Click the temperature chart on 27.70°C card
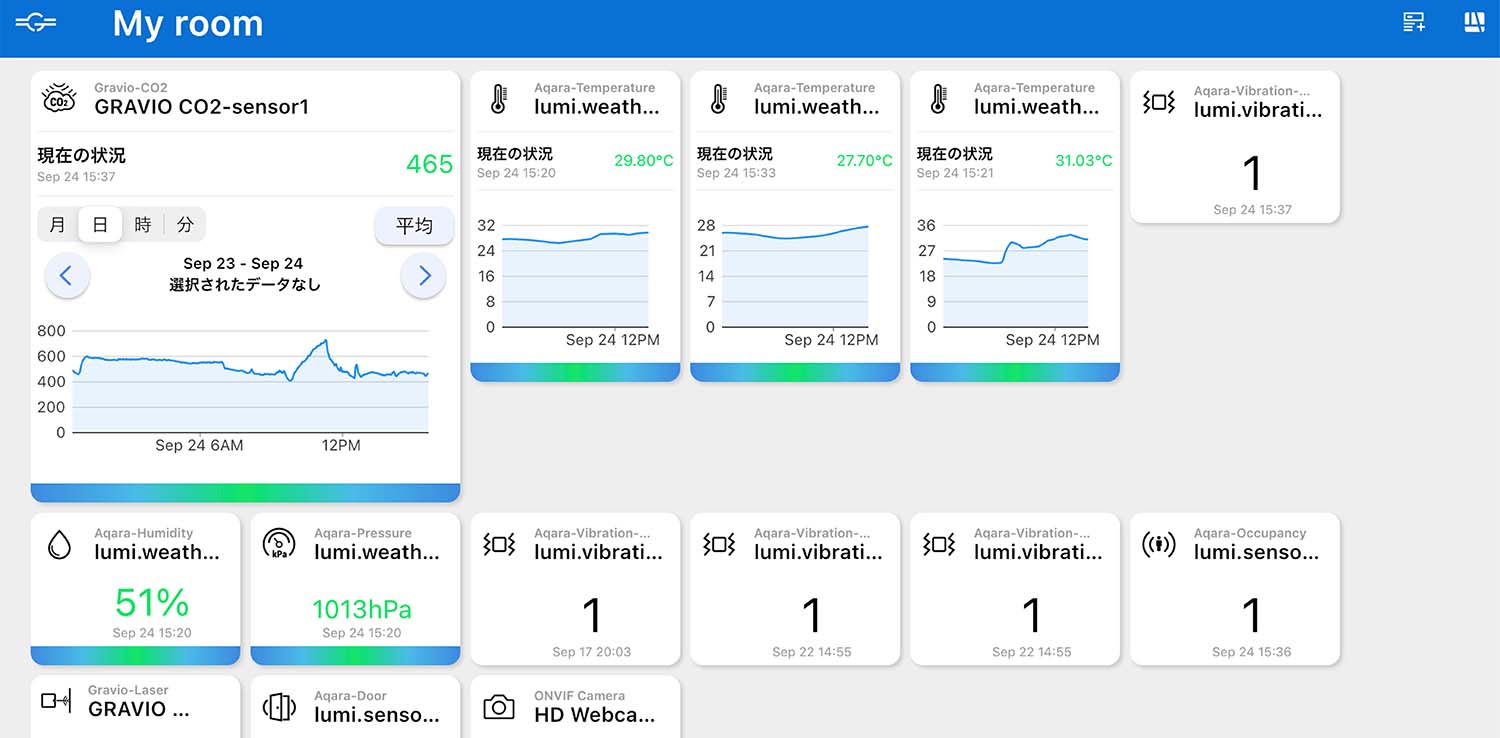 click(795, 276)
